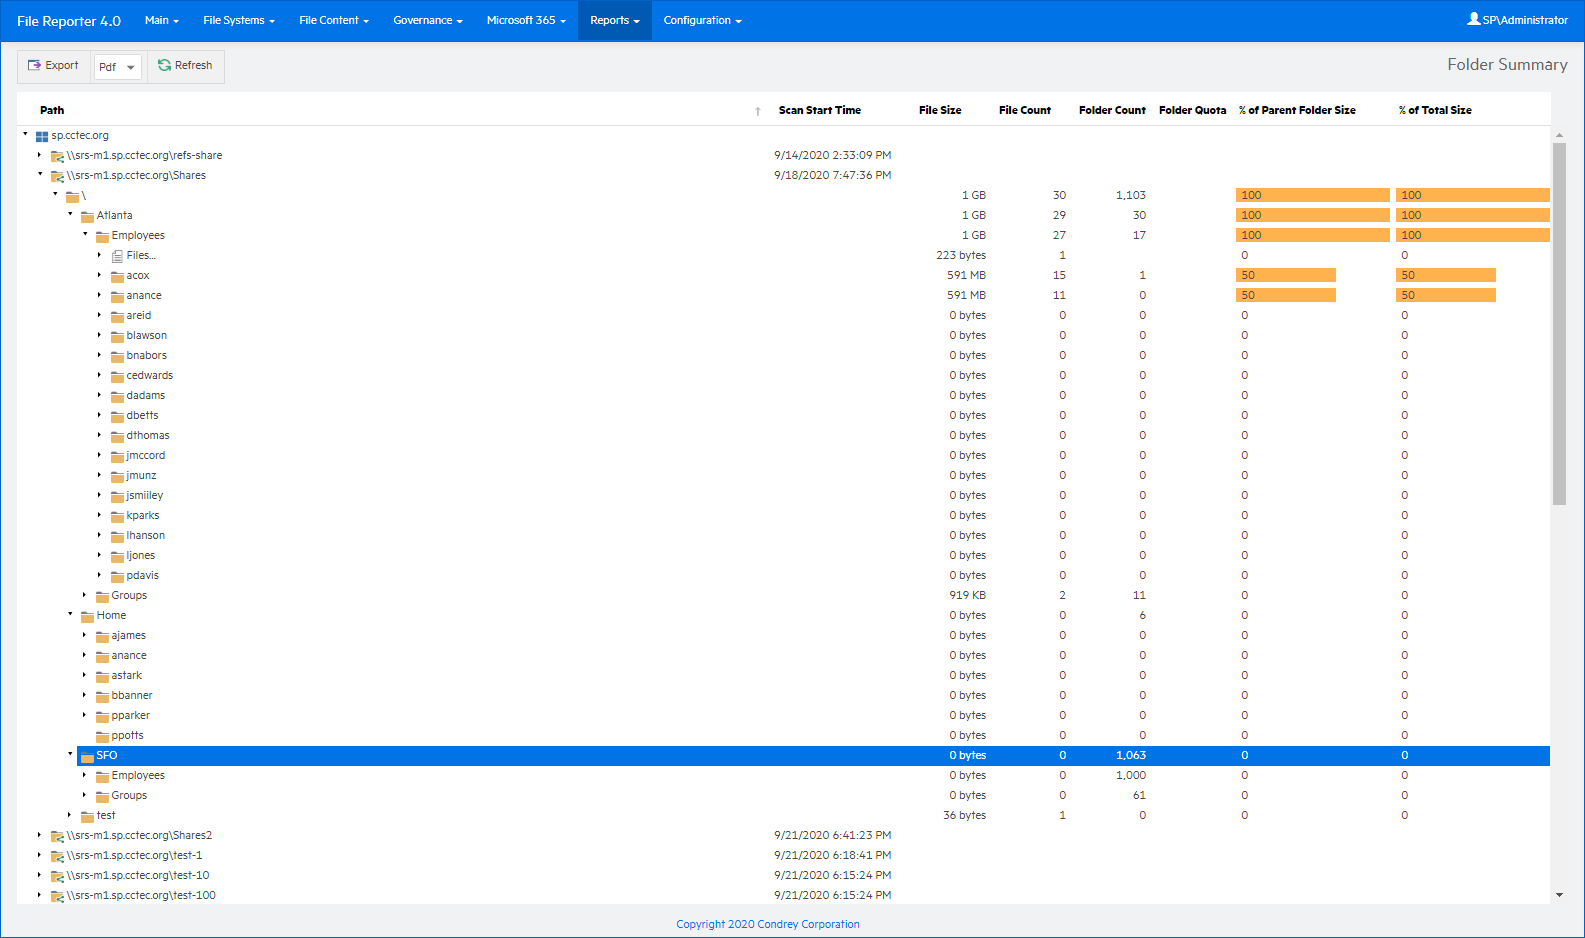Click the Atlanta folder icon
The image size is (1585, 938).
pos(87,216)
